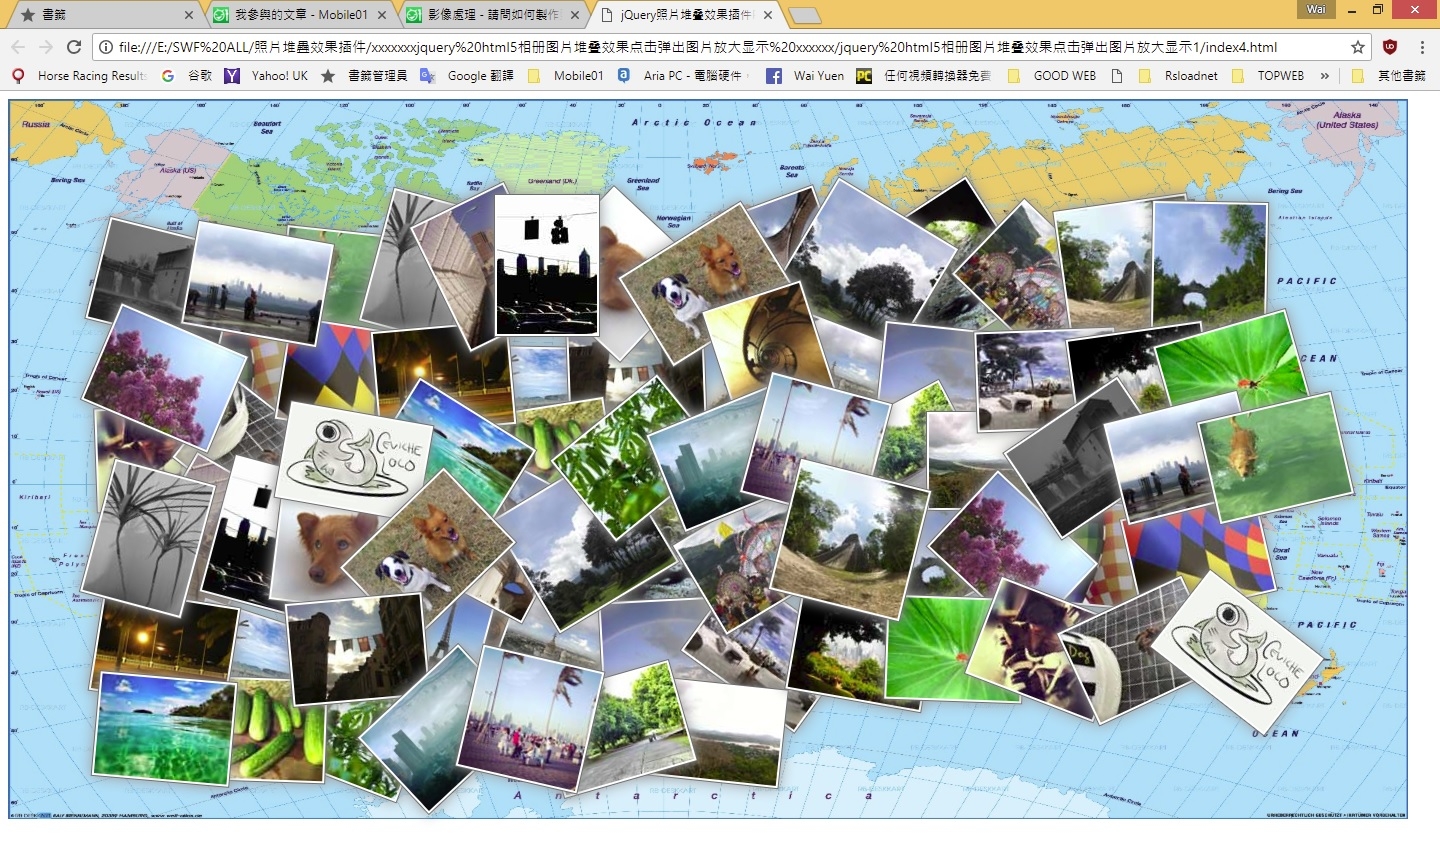The image size is (1440, 860).
Task: Open the 其他書籤 folder
Action: pyautogui.click(x=1388, y=76)
